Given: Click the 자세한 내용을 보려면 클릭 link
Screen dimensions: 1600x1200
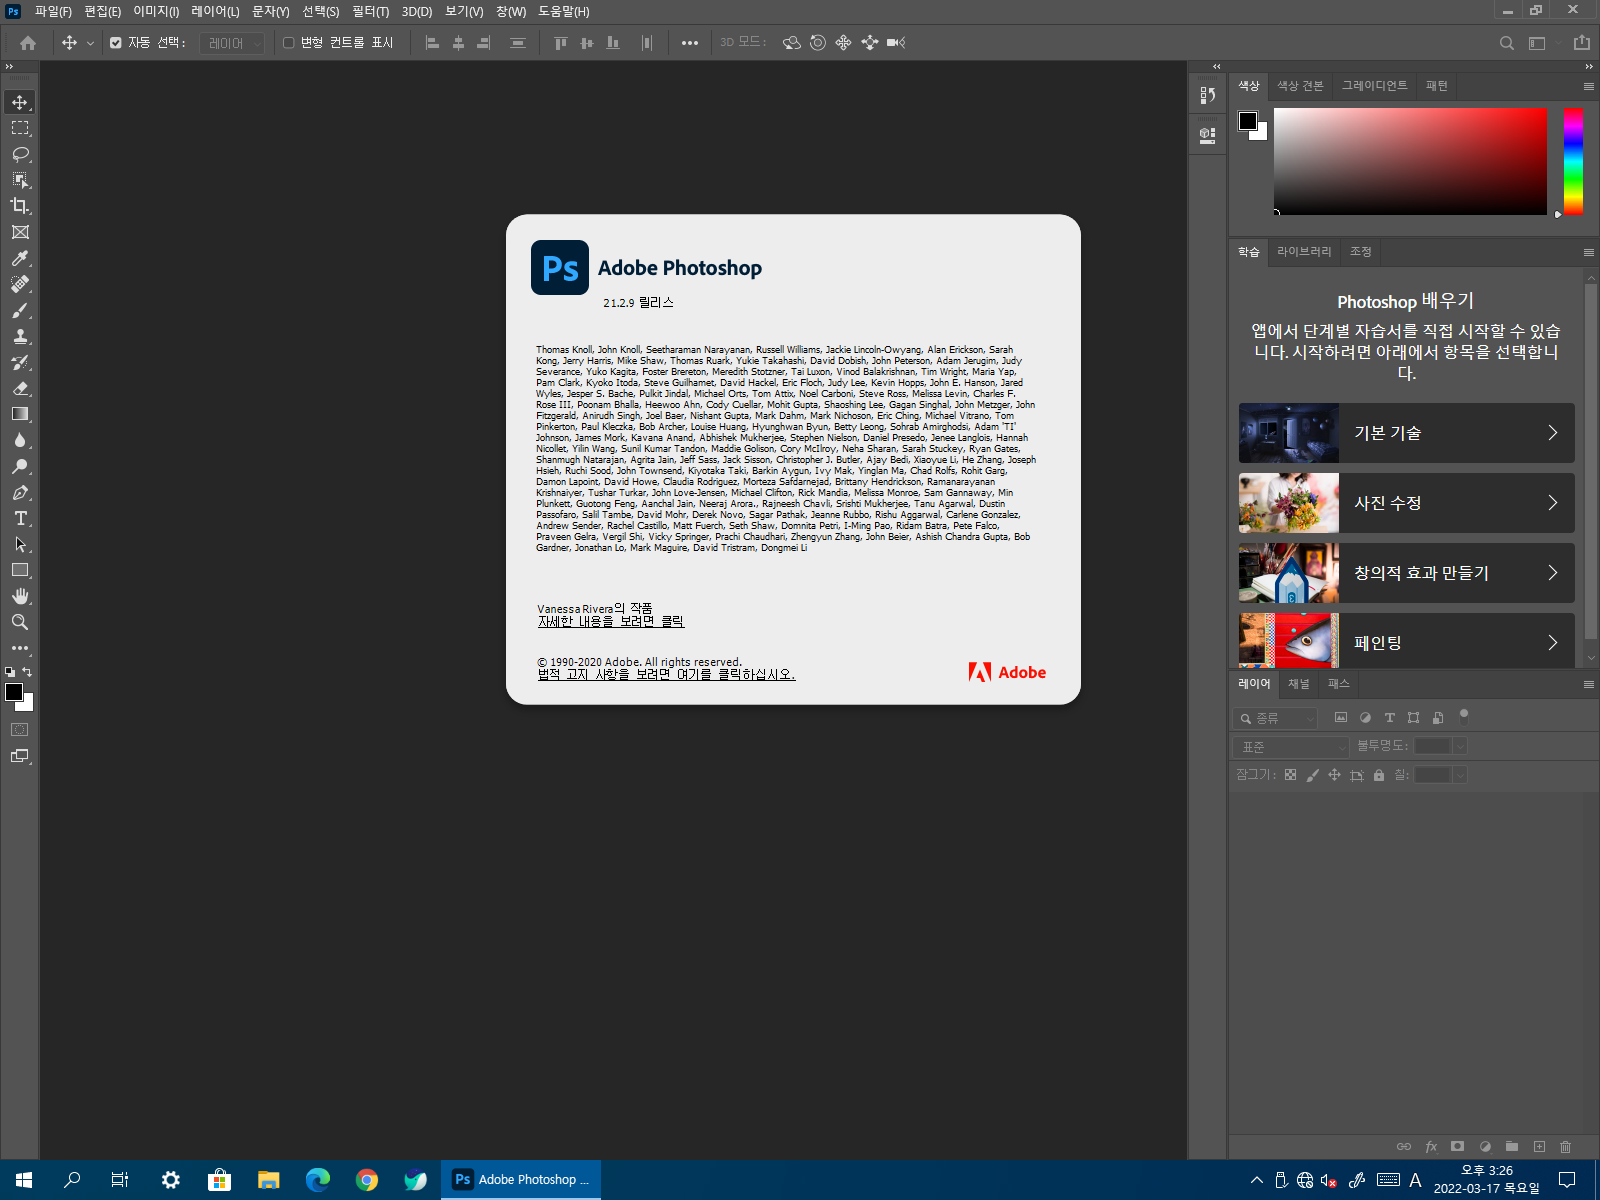Looking at the screenshot, I should (x=611, y=622).
